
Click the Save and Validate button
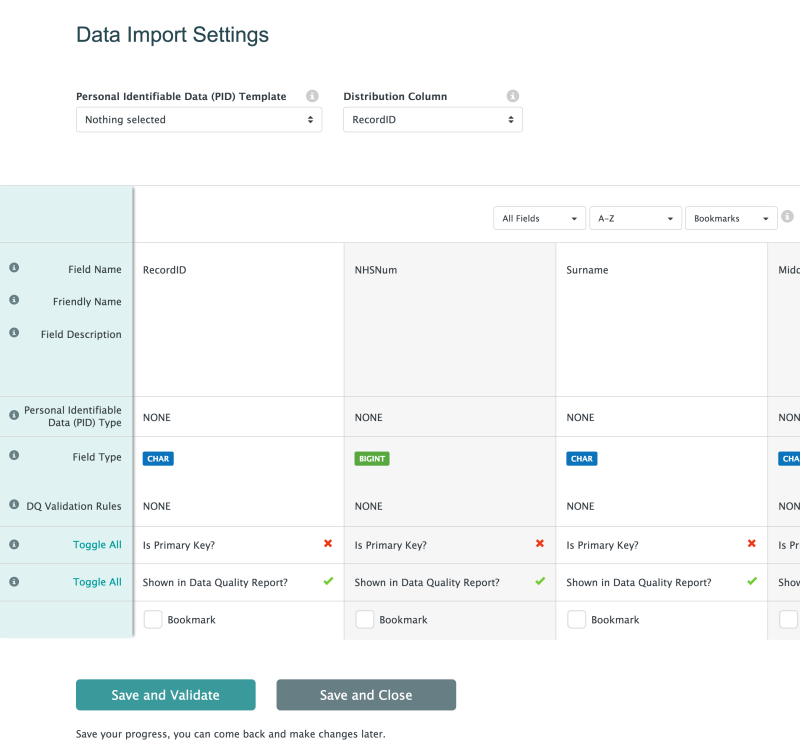[165, 694]
